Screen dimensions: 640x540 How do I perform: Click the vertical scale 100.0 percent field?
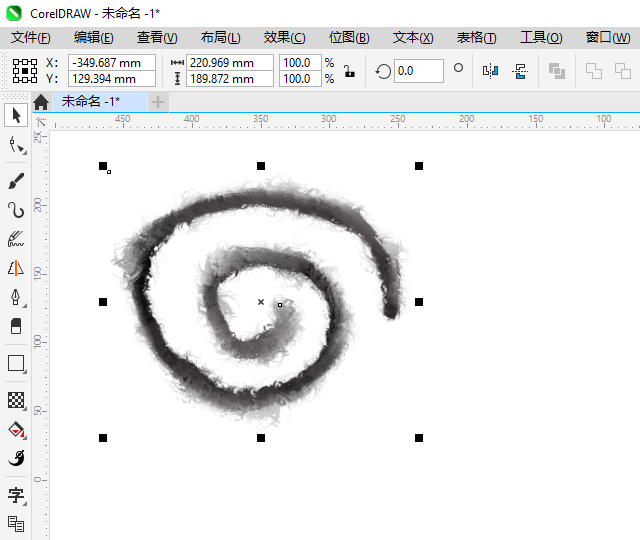[300, 79]
